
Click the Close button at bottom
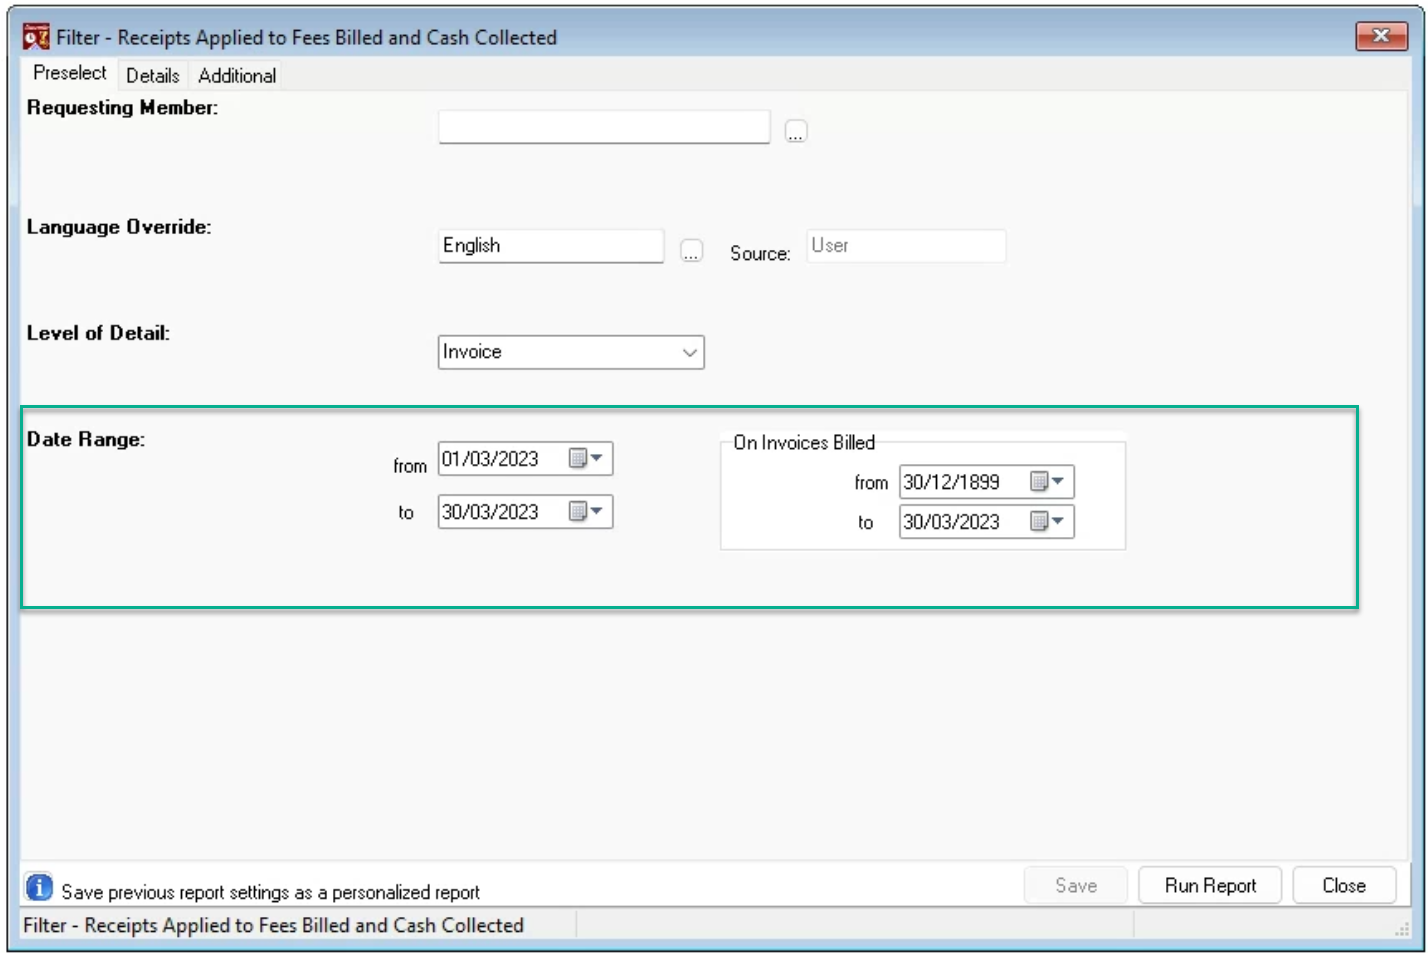(x=1344, y=885)
